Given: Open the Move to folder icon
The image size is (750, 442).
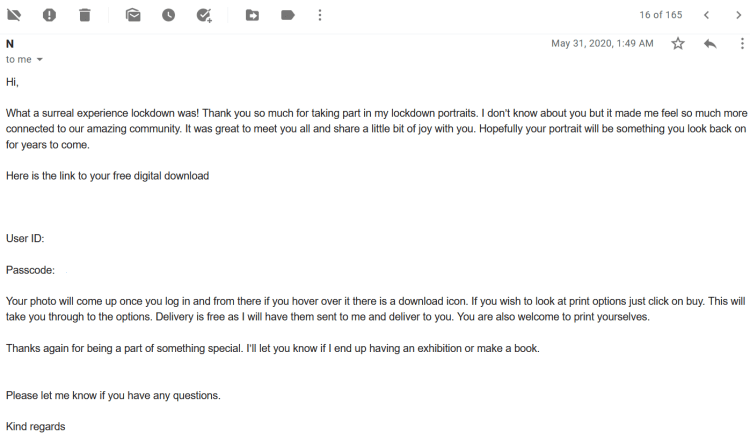Looking at the screenshot, I should coord(252,15).
